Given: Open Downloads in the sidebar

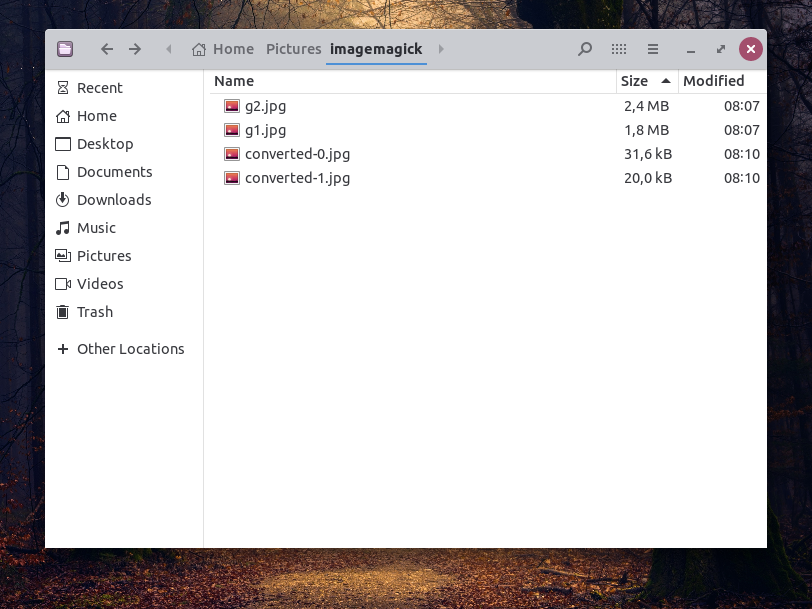Looking at the screenshot, I should coord(124,200).
